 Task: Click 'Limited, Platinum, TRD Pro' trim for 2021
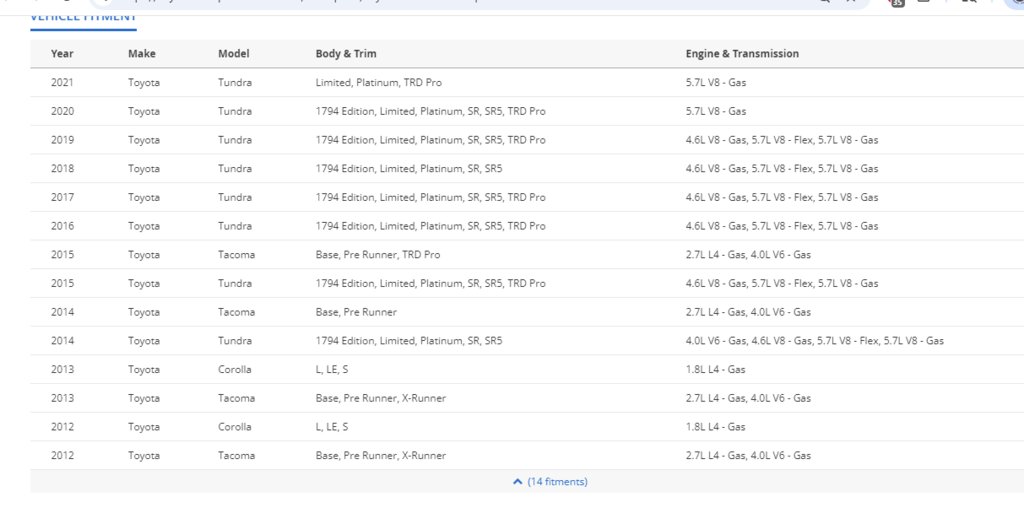[379, 83]
